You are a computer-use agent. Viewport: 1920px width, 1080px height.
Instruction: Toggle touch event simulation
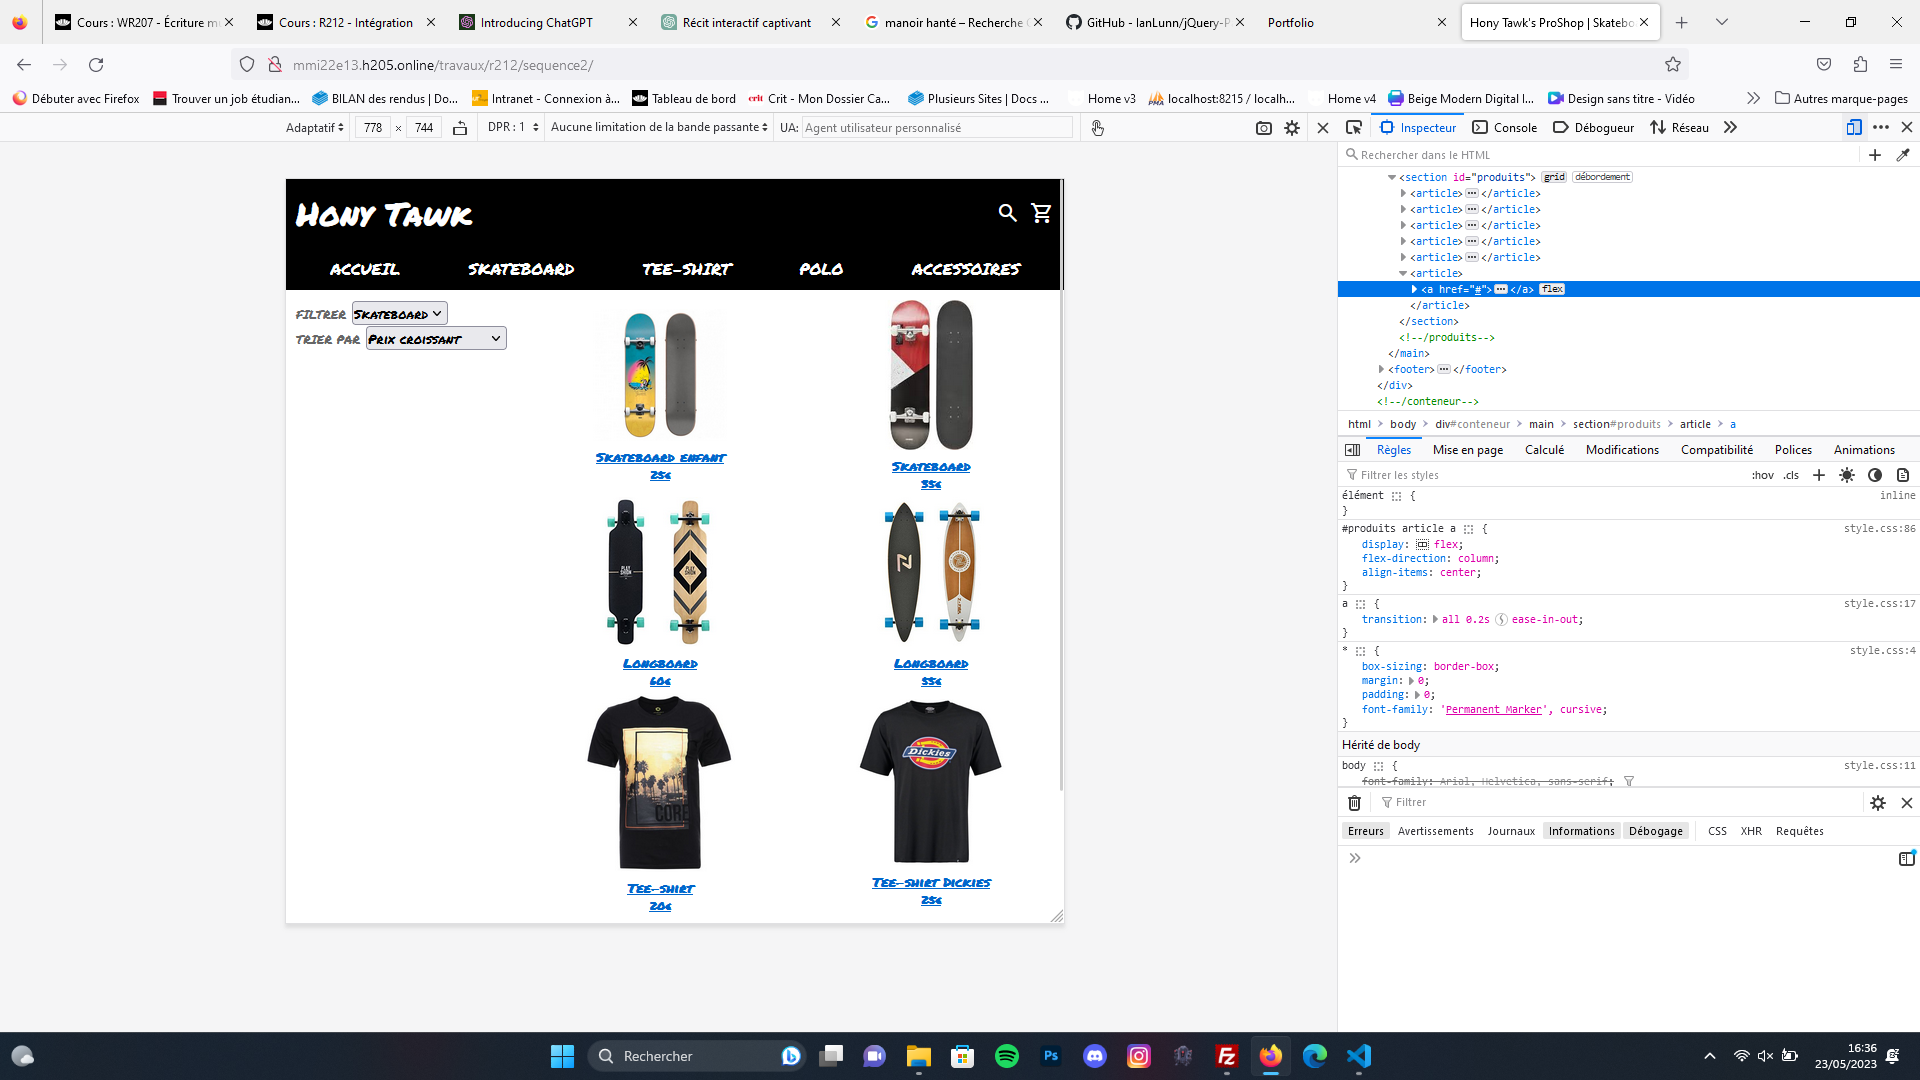1097,128
